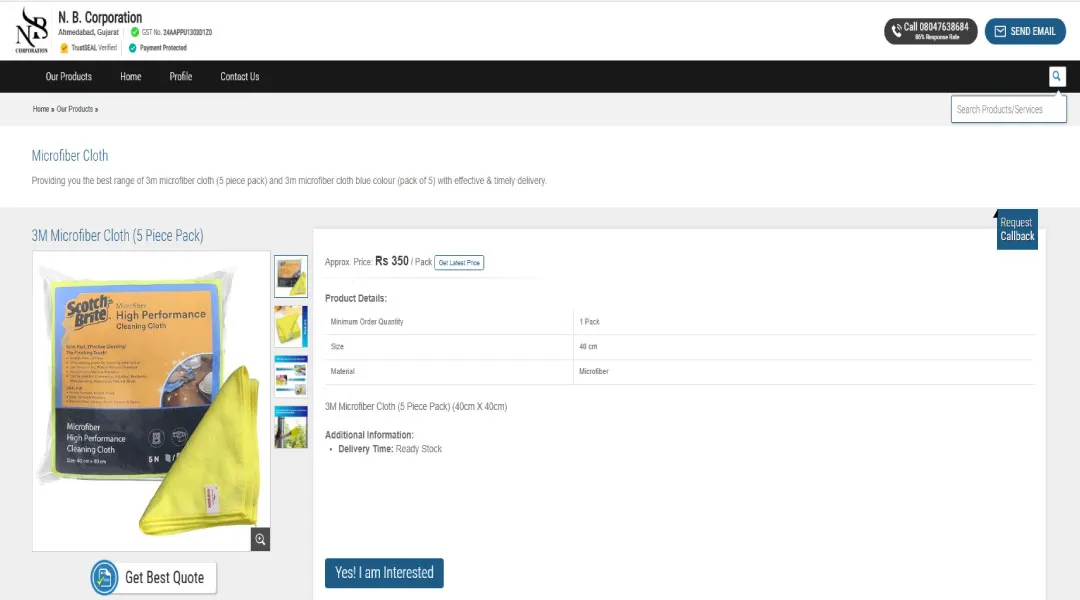The width and height of the screenshot is (1080, 600).
Task: Open the Contact Us menu item
Action: click(240, 76)
